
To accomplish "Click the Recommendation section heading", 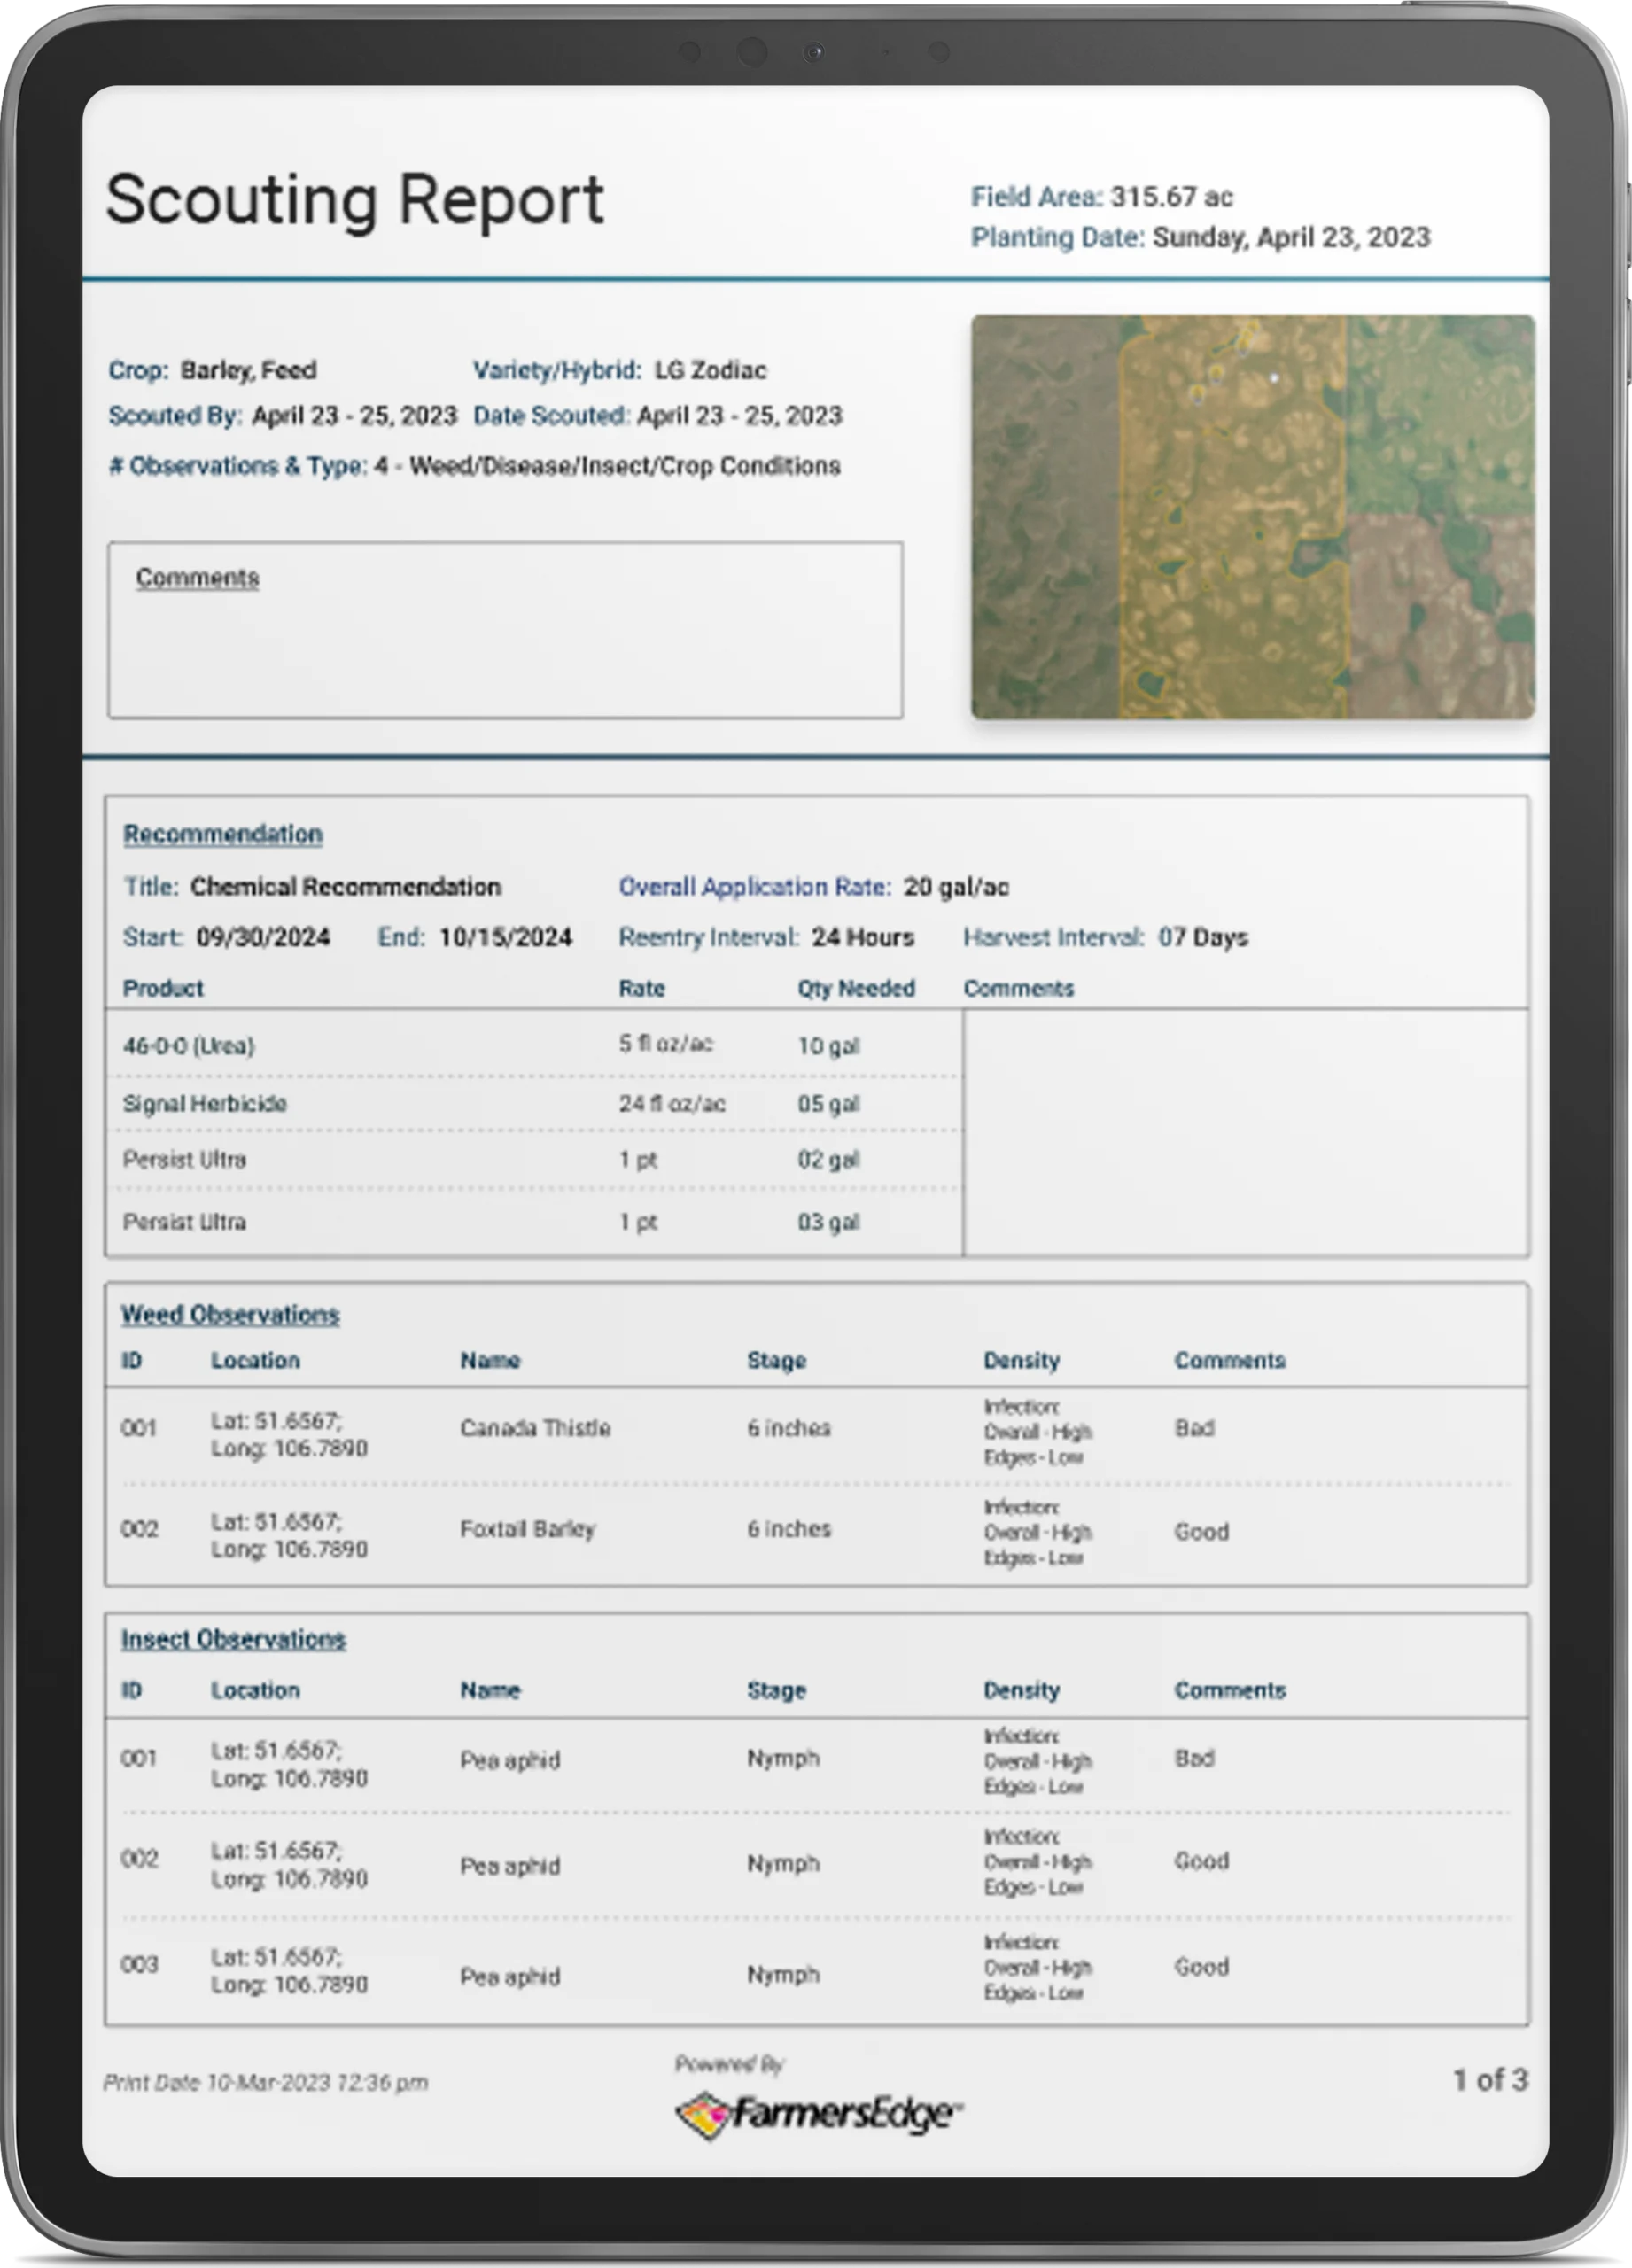I will click(x=222, y=834).
